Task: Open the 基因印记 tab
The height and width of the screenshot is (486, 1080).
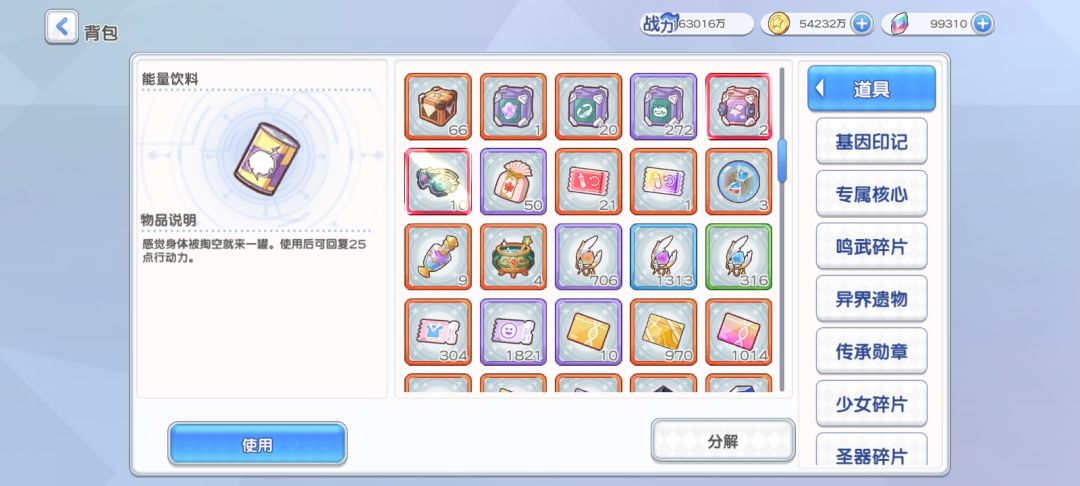Action: [x=871, y=141]
